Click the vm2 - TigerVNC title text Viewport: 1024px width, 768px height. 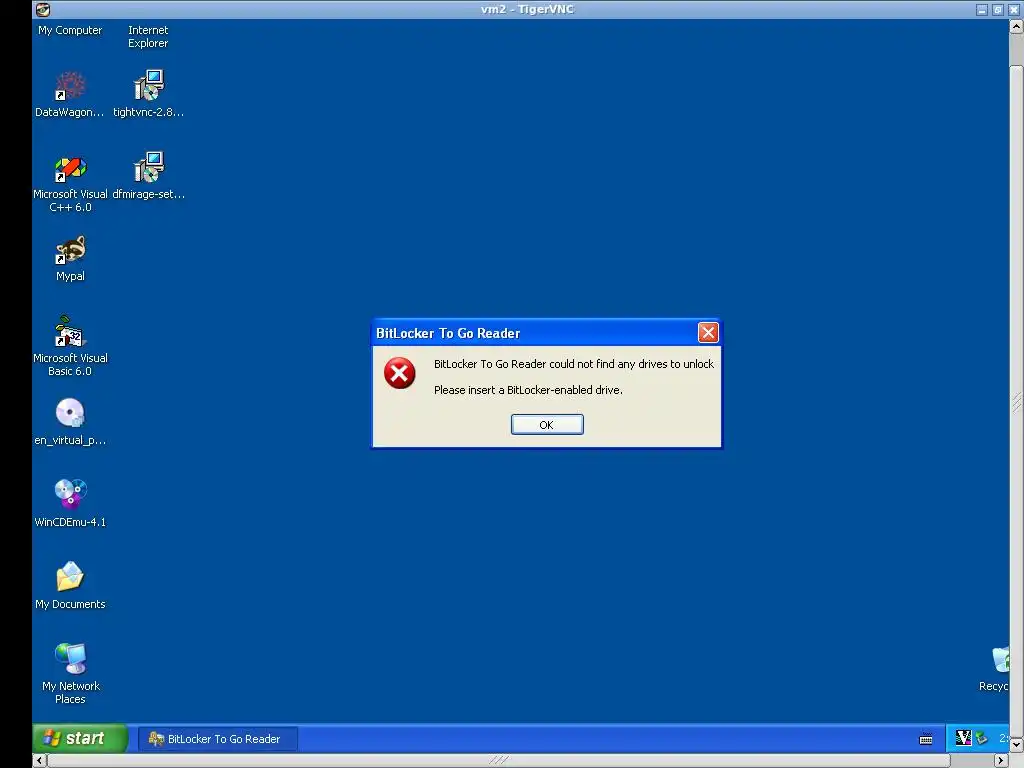pos(527,9)
